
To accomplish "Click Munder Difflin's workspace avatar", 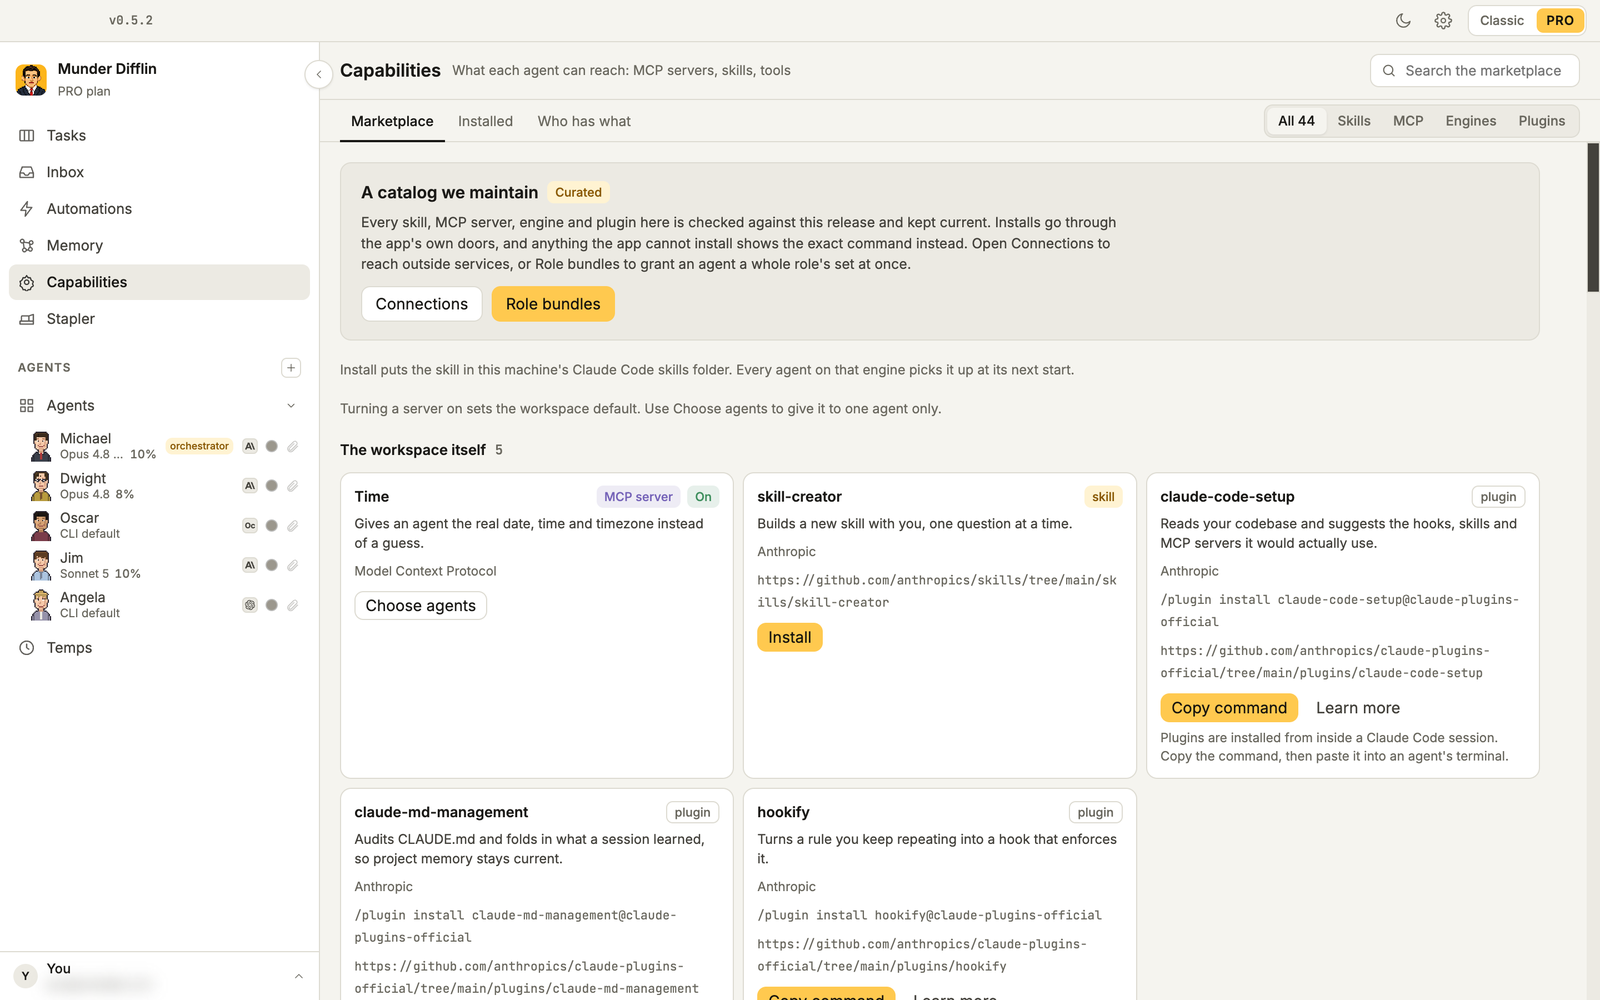I will pyautogui.click(x=31, y=79).
